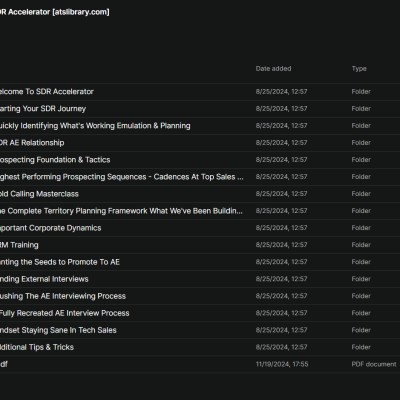Sort by the 'Type' column header
The width and height of the screenshot is (400, 400).
tap(359, 69)
